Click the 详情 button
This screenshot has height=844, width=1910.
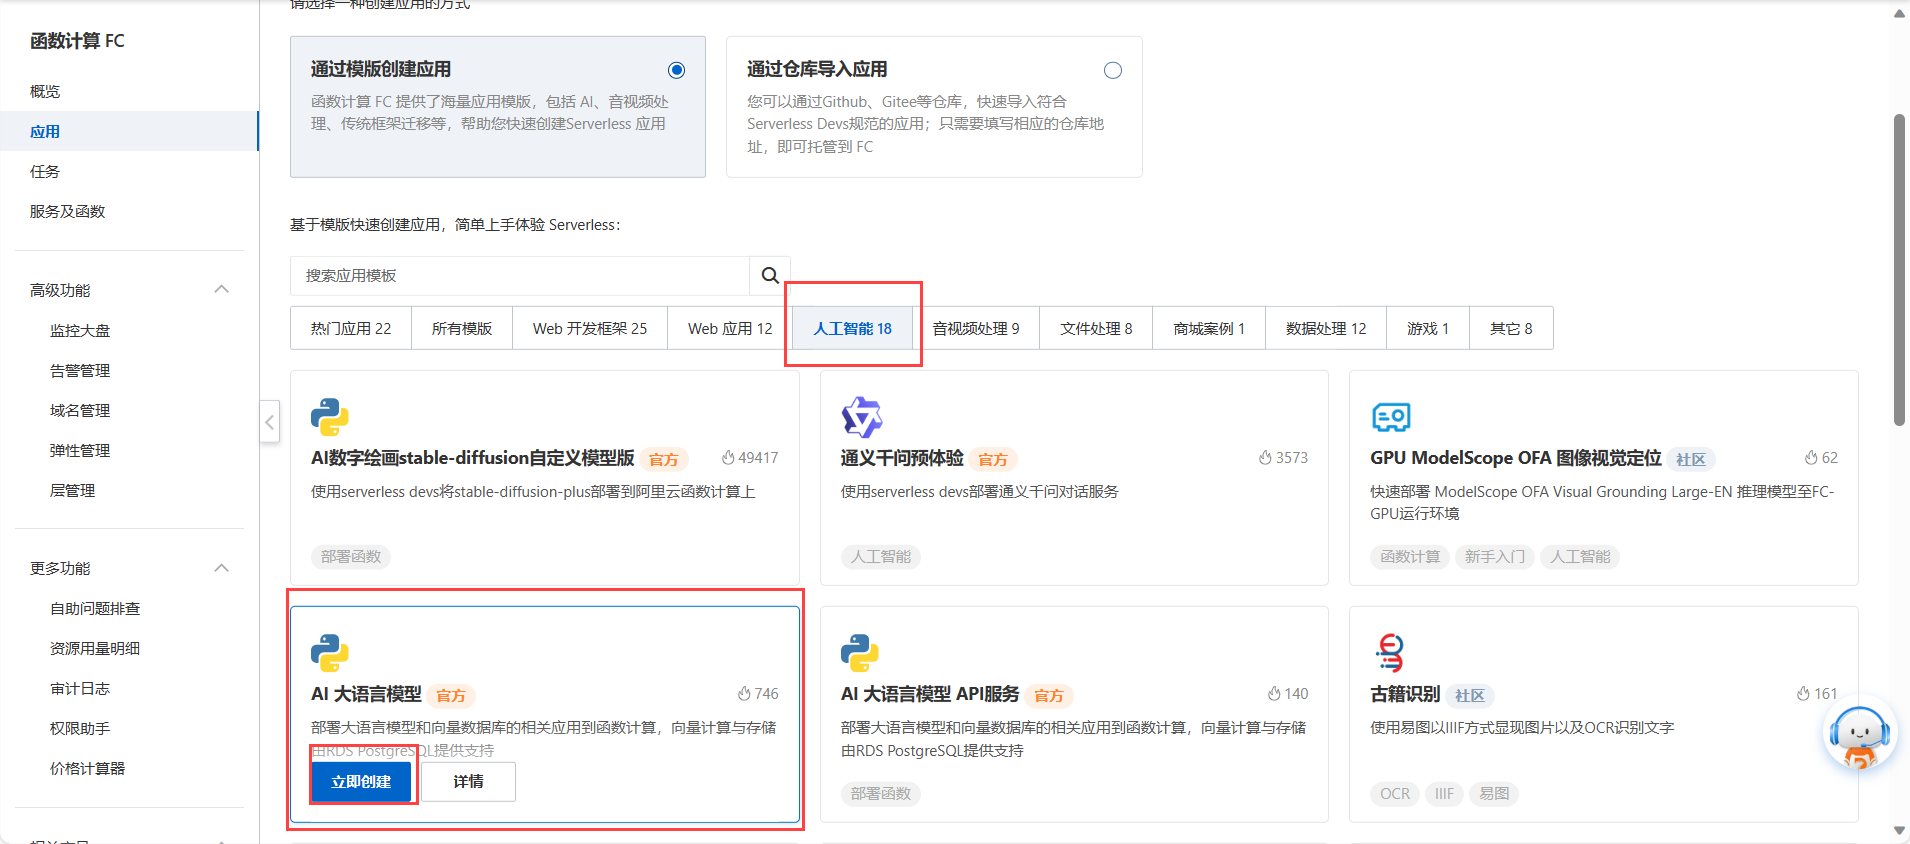click(468, 782)
